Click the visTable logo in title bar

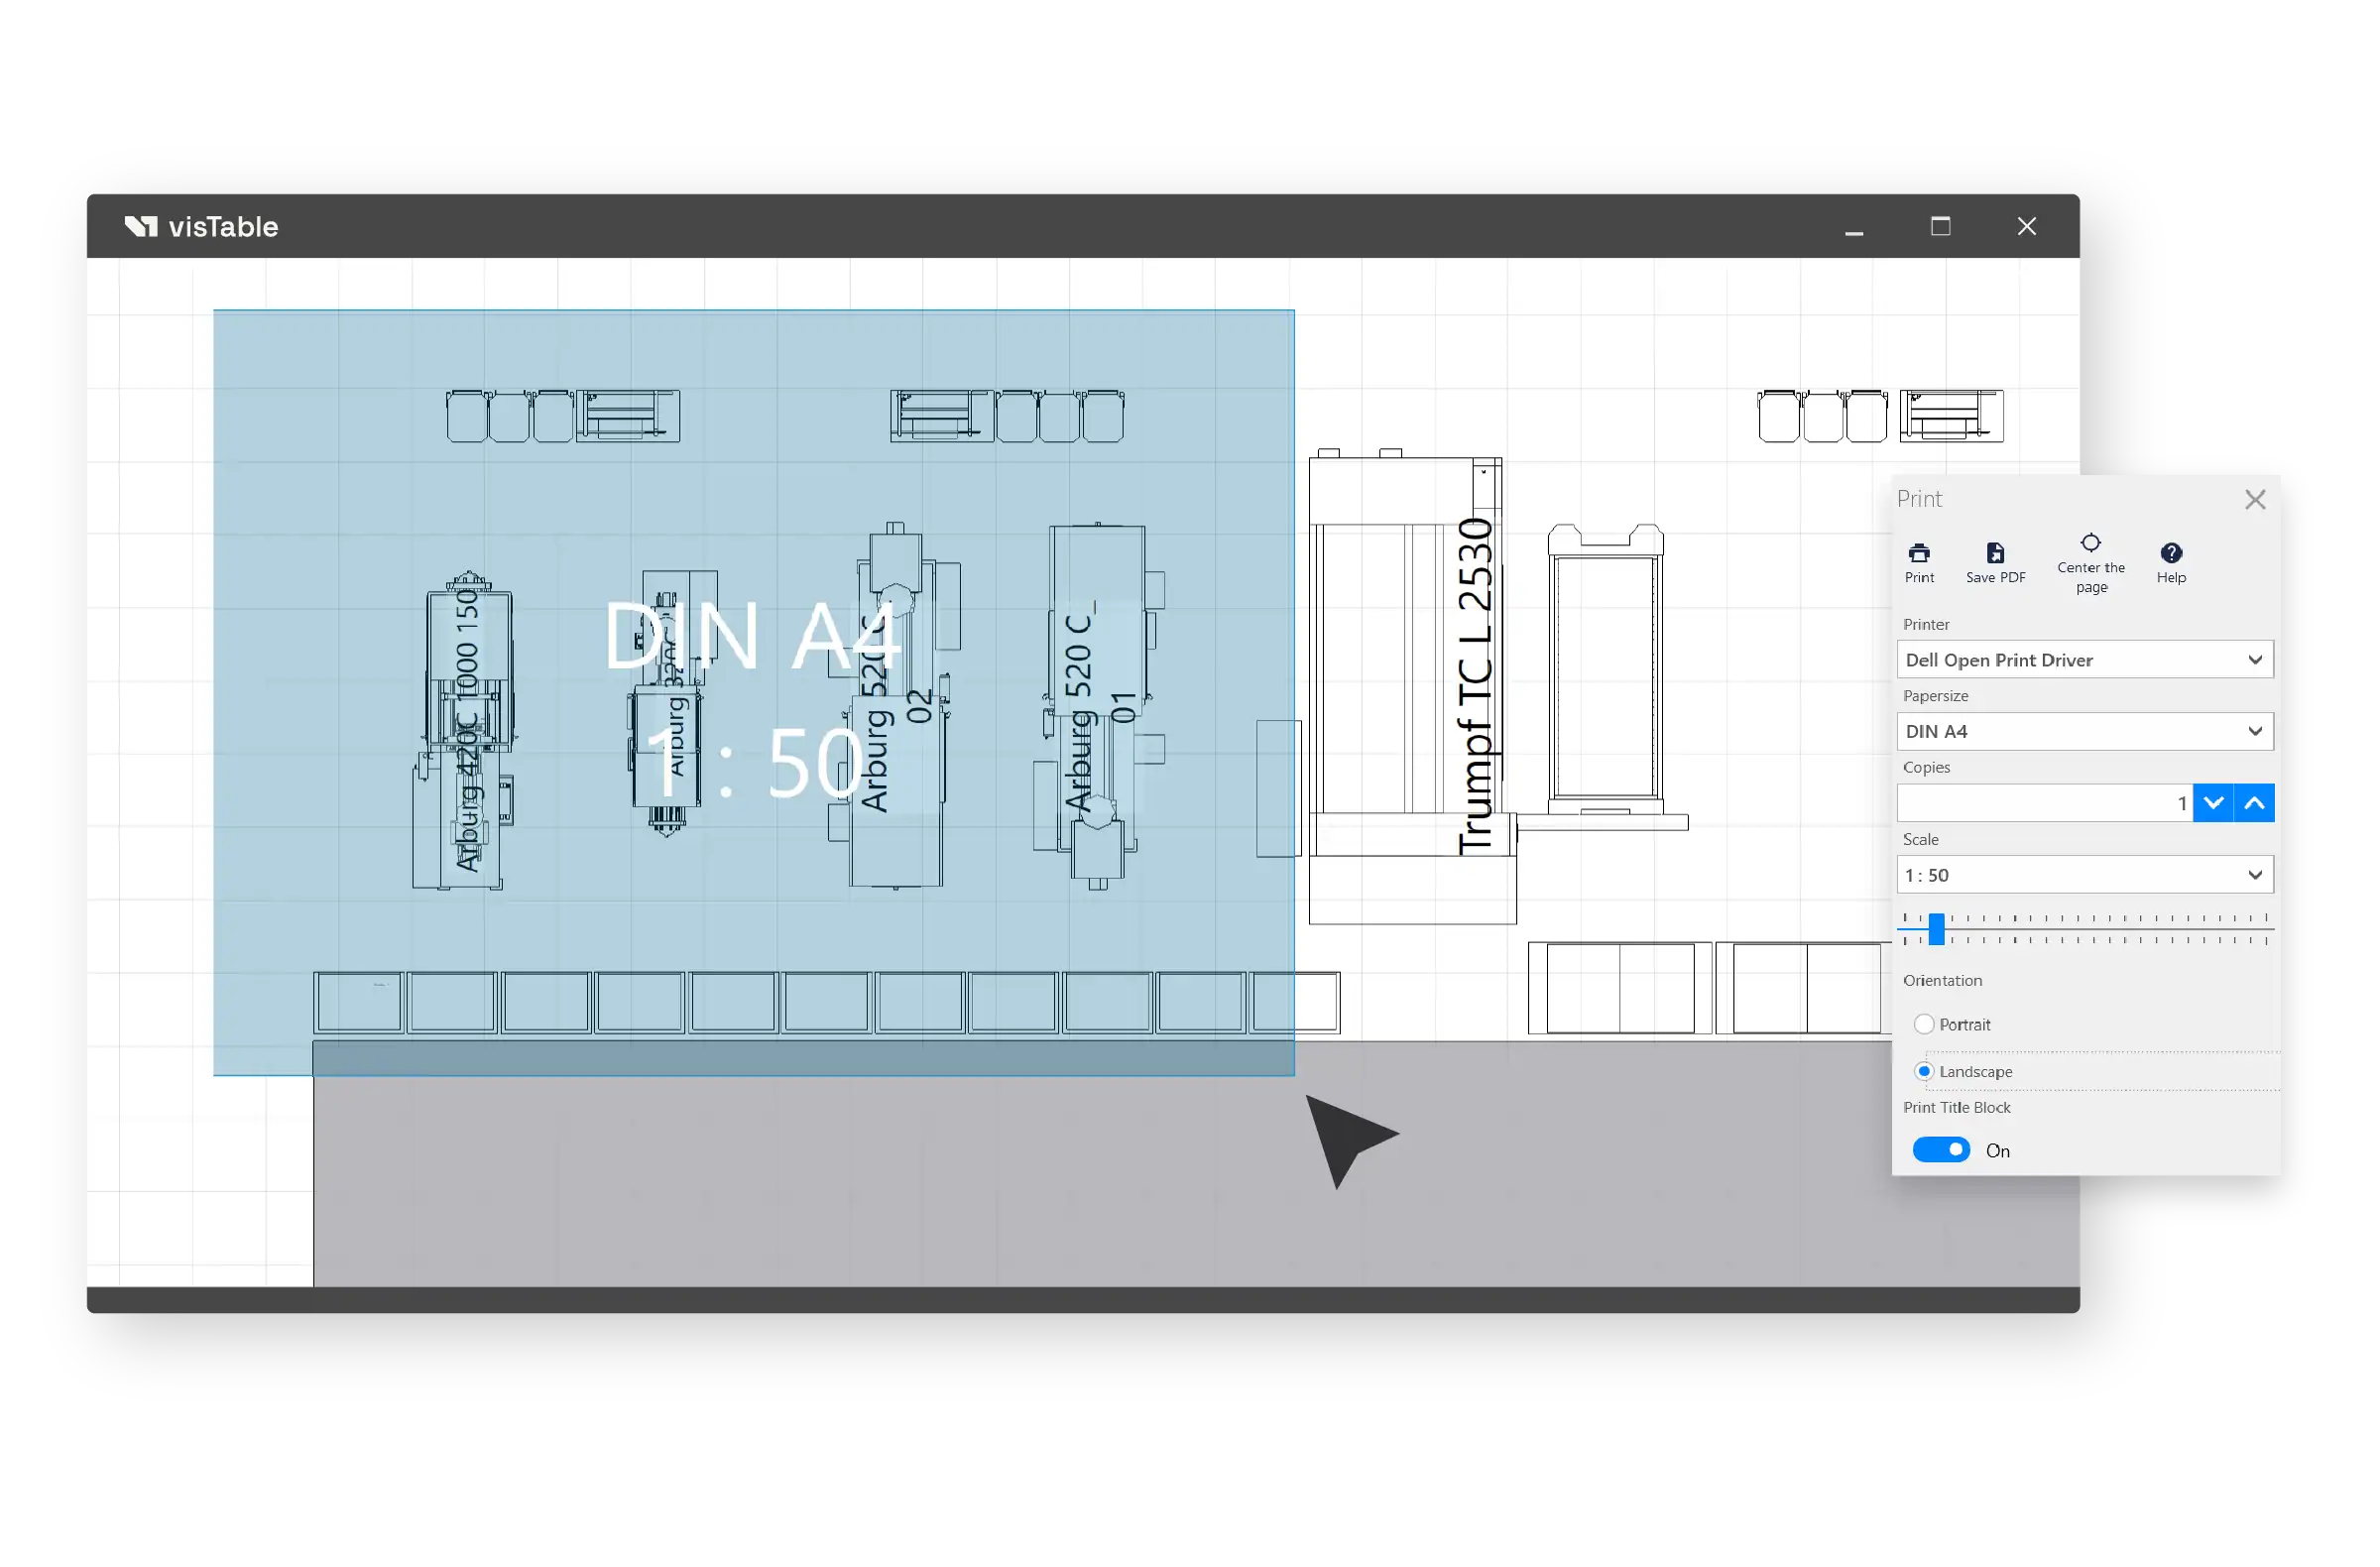coord(201,226)
